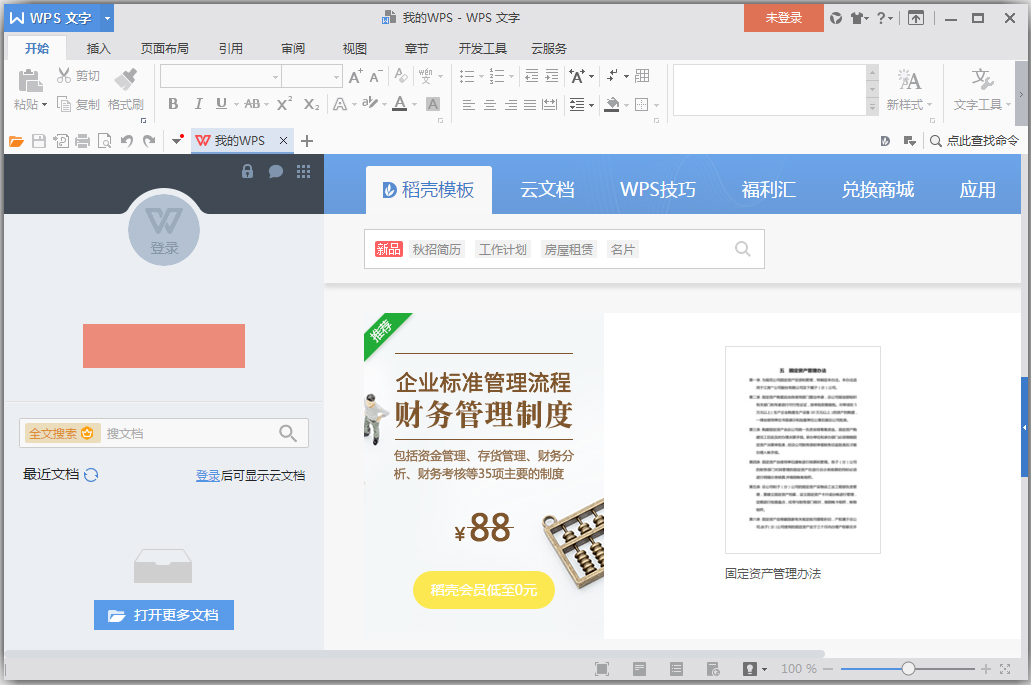Switch to the 审阅 ribbon tab
This screenshot has height=685, width=1031.
pos(293,49)
